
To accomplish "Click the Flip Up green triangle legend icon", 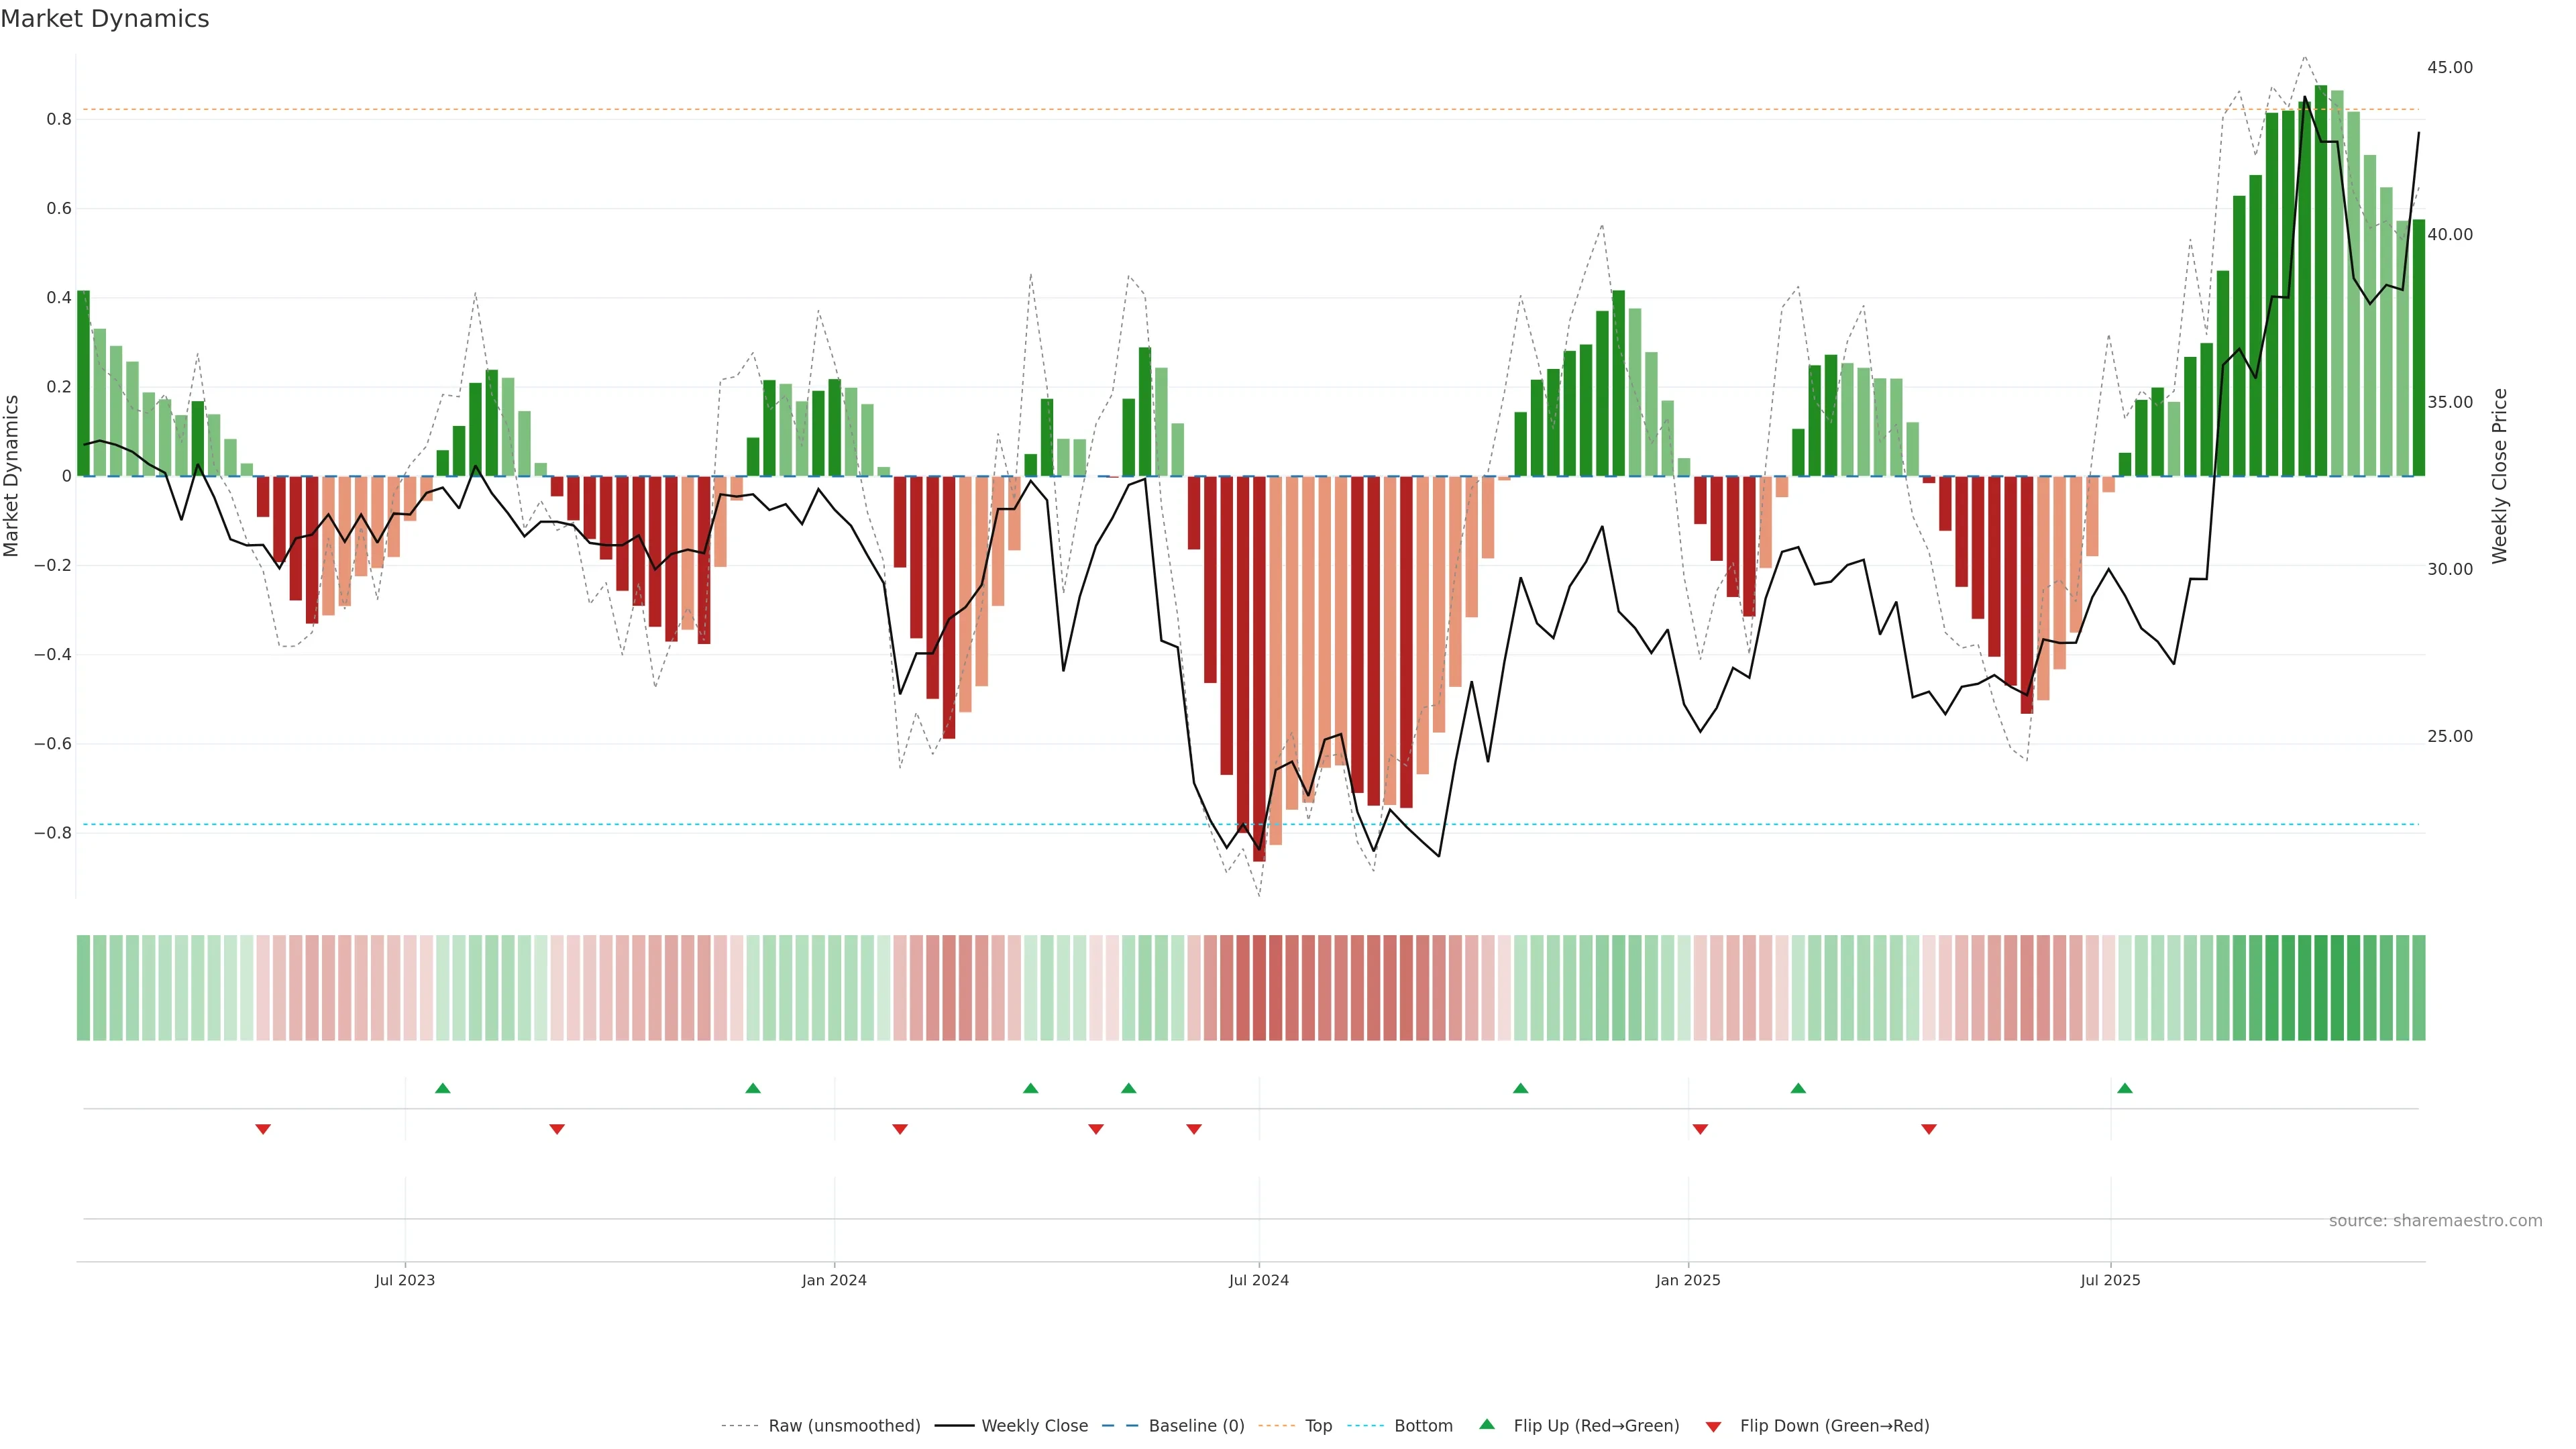I will point(1487,1424).
